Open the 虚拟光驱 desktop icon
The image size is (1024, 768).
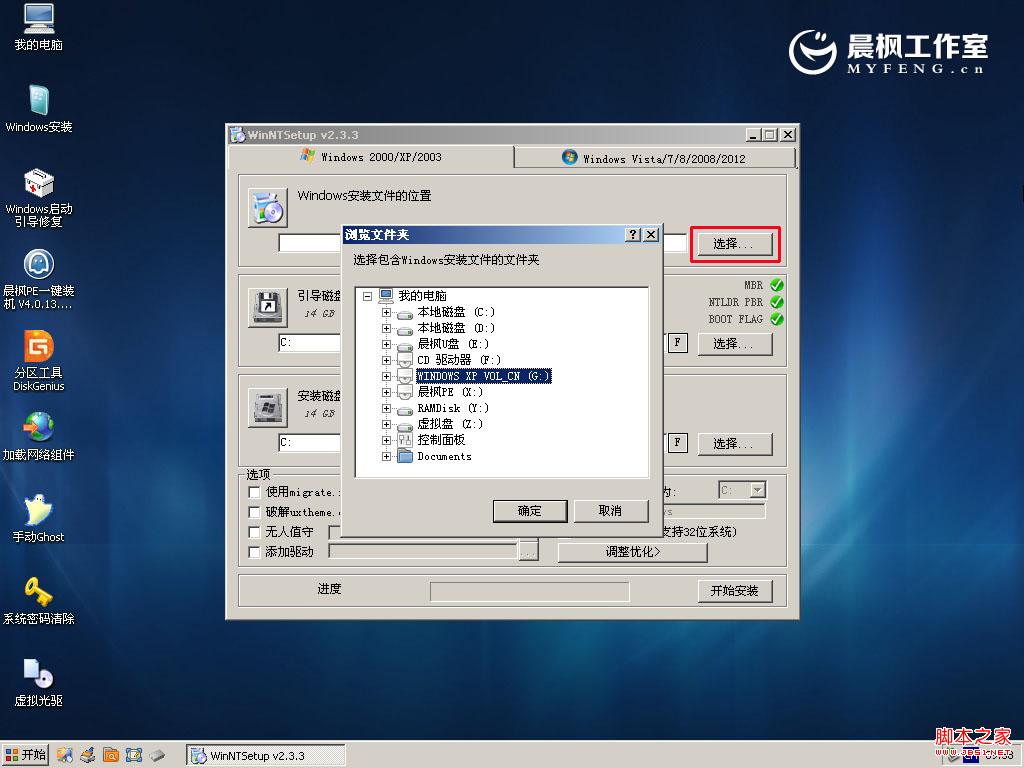pyautogui.click(x=39, y=682)
